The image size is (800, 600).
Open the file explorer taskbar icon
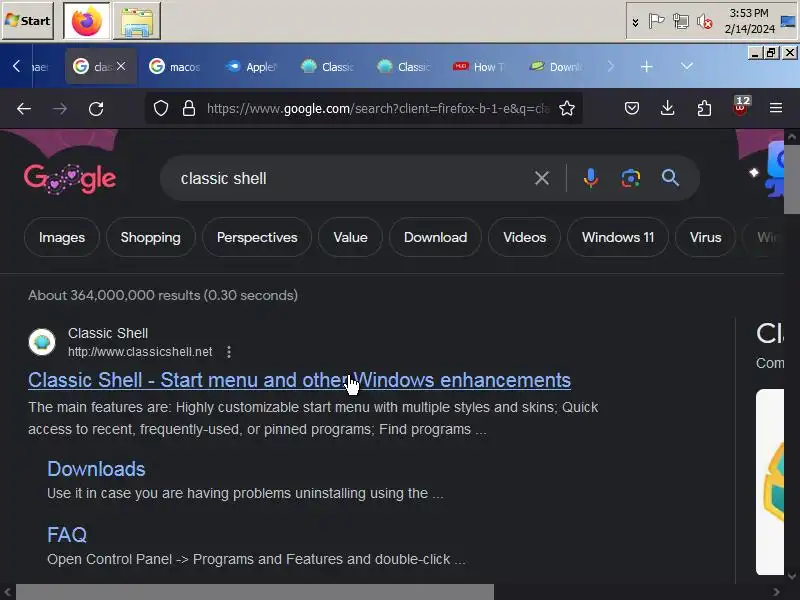click(x=137, y=21)
